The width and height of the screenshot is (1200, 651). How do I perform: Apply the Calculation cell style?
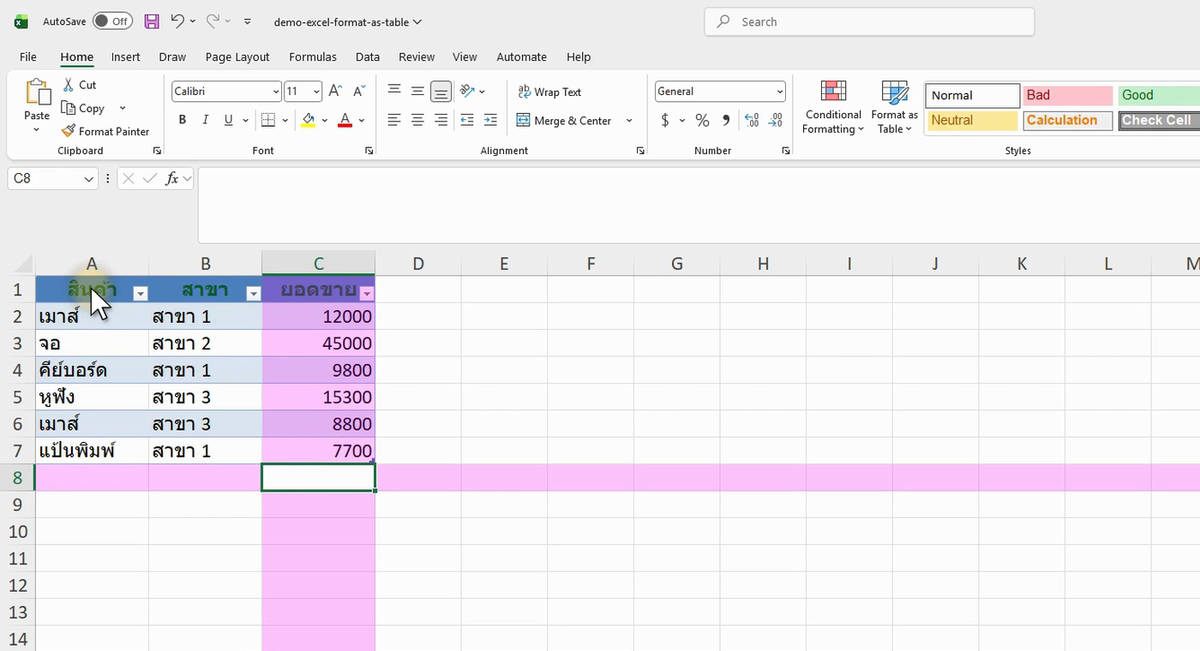tap(1067, 120)
